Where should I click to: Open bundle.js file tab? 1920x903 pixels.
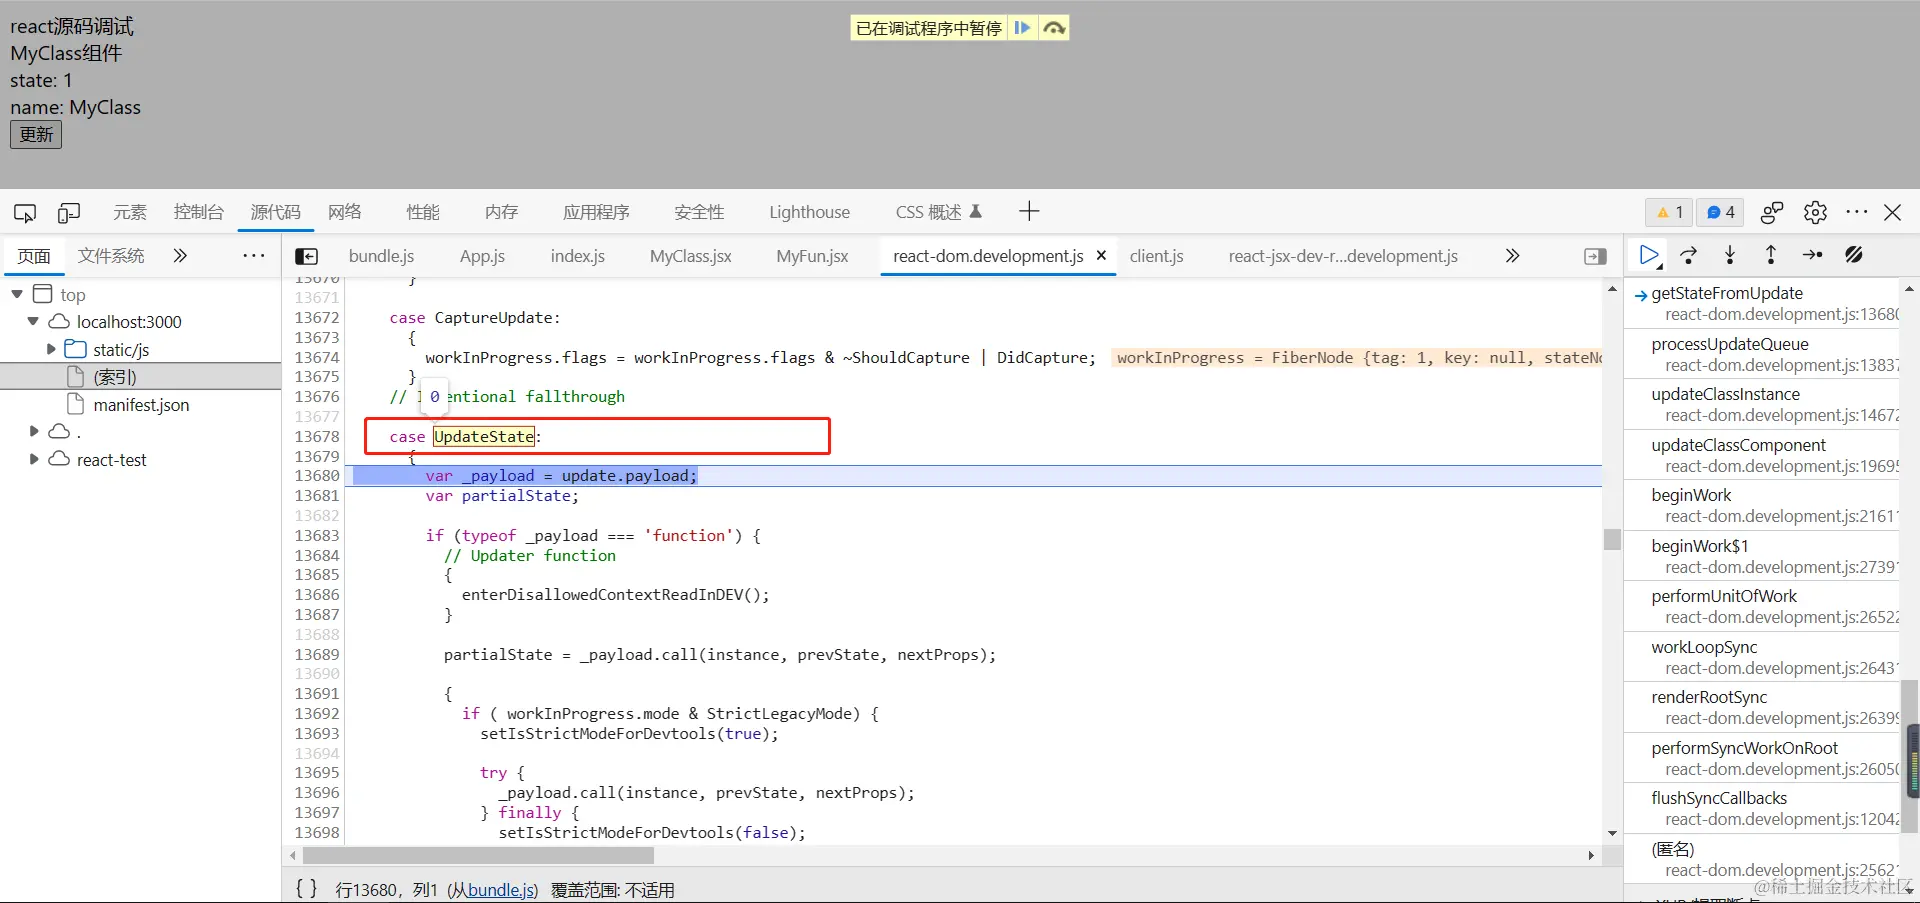point(381,256)
